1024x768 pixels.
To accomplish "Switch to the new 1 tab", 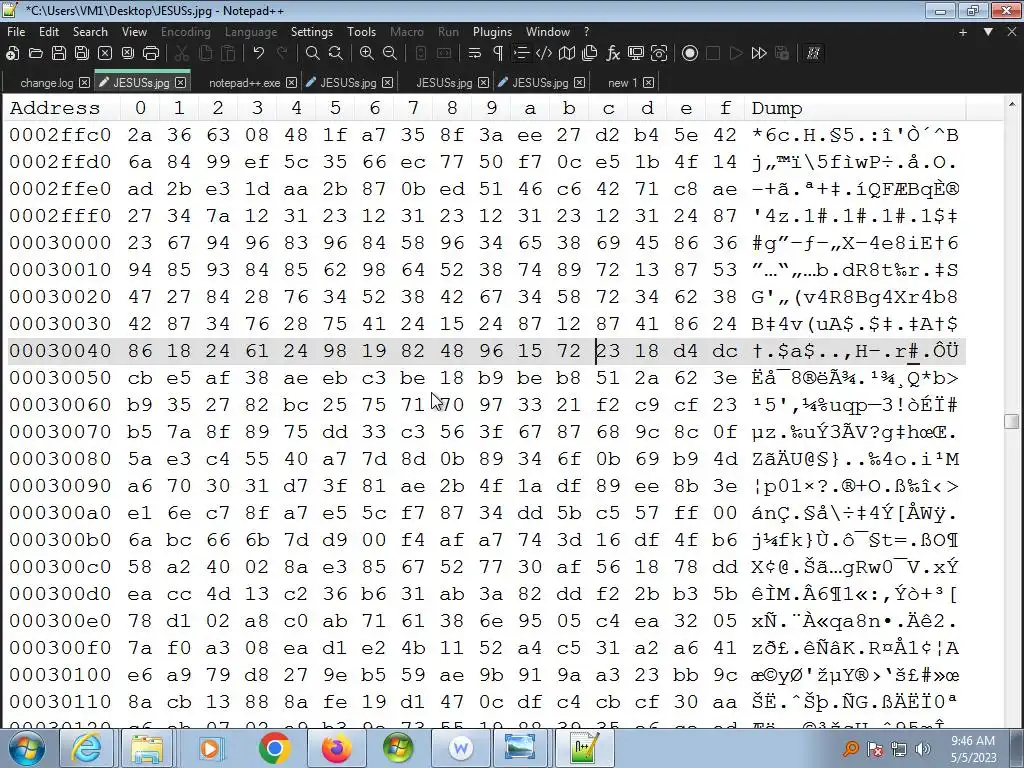I will 622,83.
